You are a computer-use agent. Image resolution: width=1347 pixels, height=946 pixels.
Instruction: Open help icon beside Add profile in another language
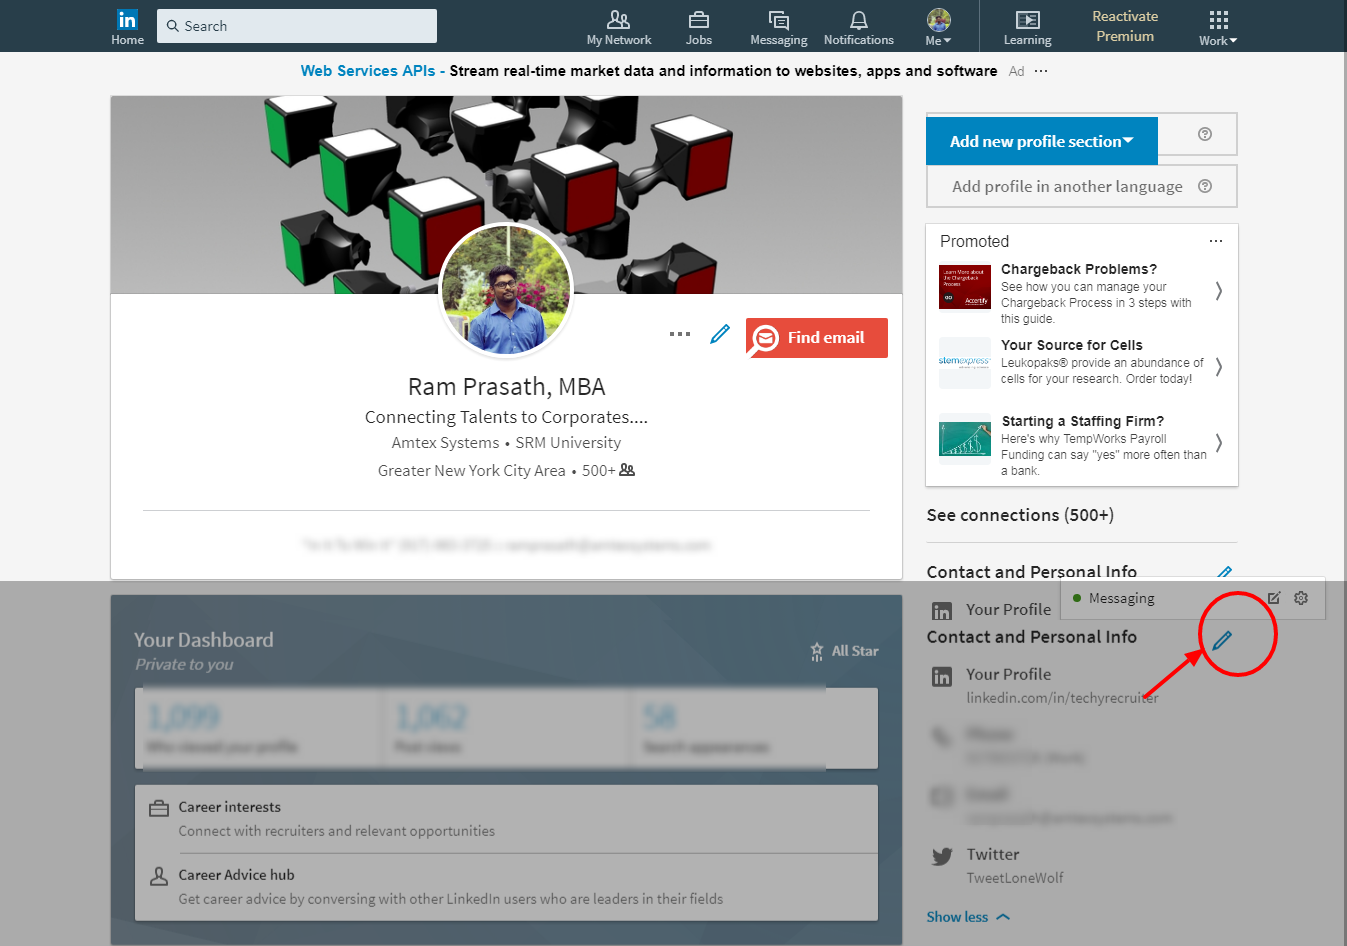pos(1205,186)
